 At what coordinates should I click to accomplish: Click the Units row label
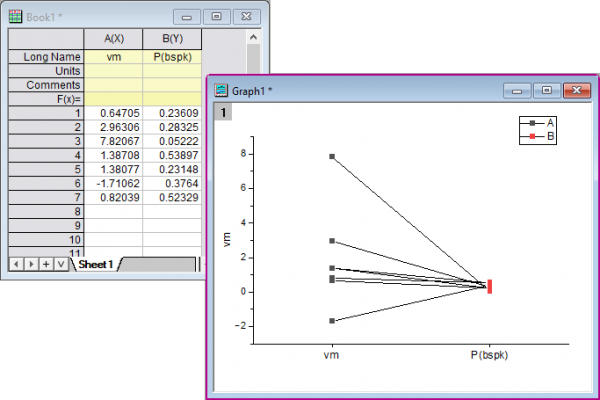click(x=46, y=71)
